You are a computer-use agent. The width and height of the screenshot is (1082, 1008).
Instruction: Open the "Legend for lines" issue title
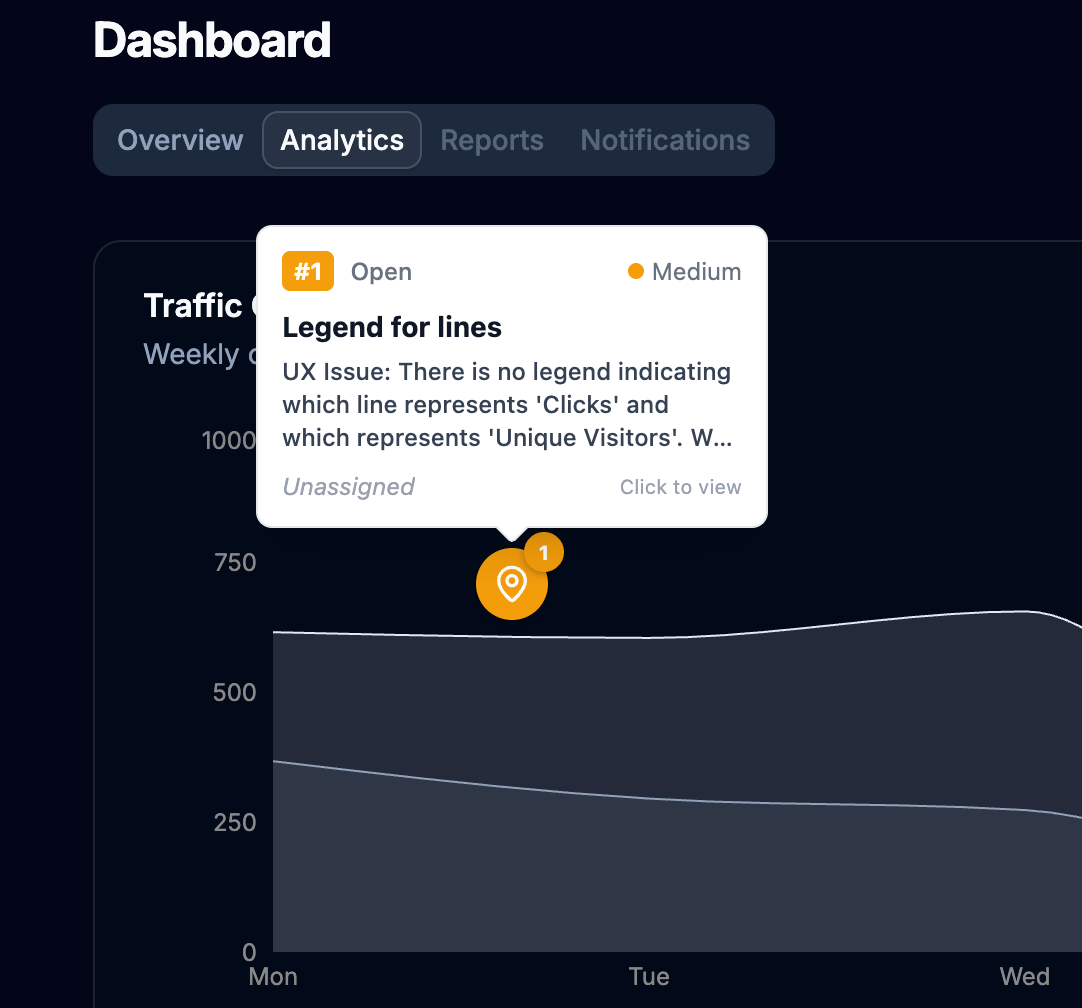click(392, 327)
